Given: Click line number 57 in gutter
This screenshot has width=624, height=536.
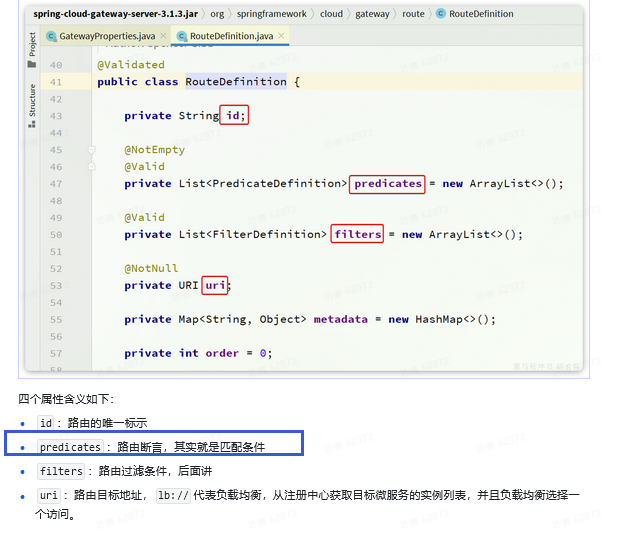Looking at the screenshot, I should (56, 353).
